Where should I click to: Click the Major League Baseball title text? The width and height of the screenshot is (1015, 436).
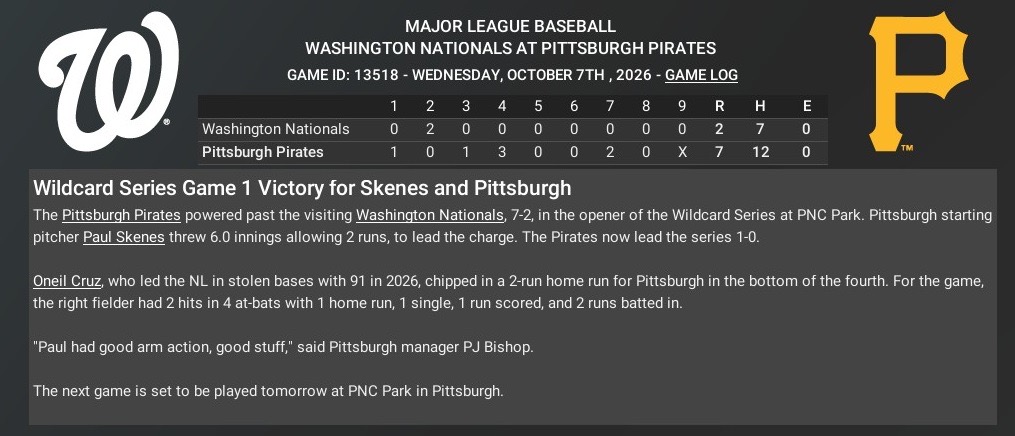click(x=510, y=27)
